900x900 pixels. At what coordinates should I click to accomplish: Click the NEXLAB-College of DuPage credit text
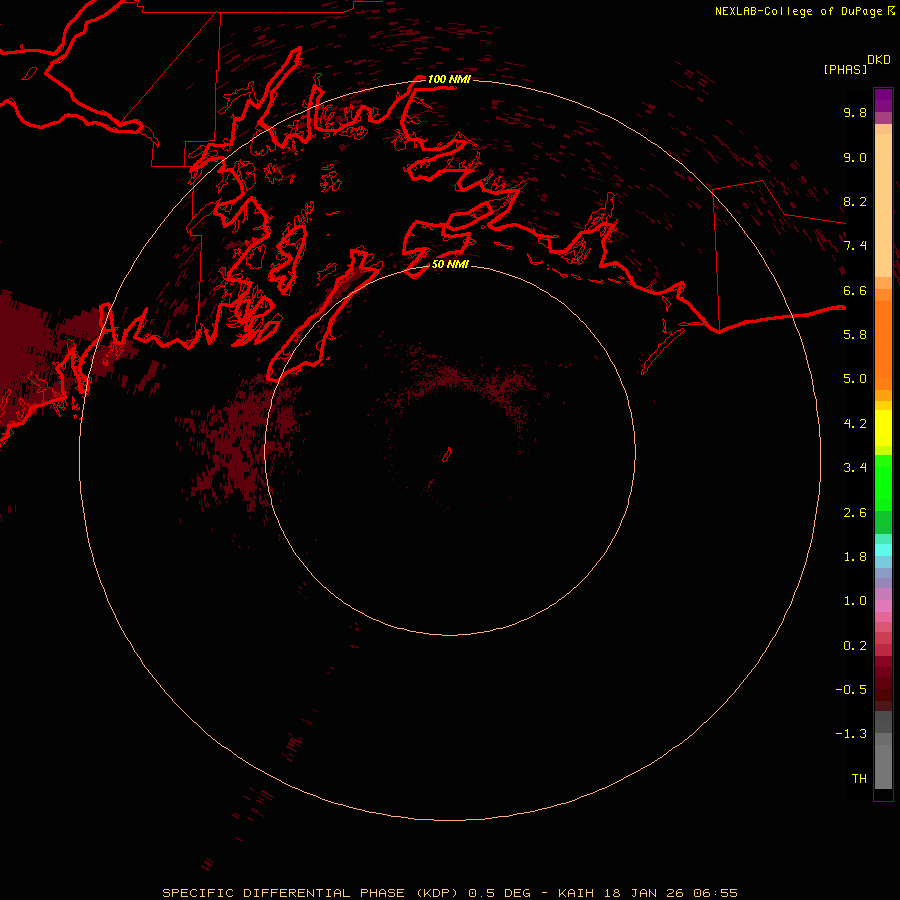(800, 11)
